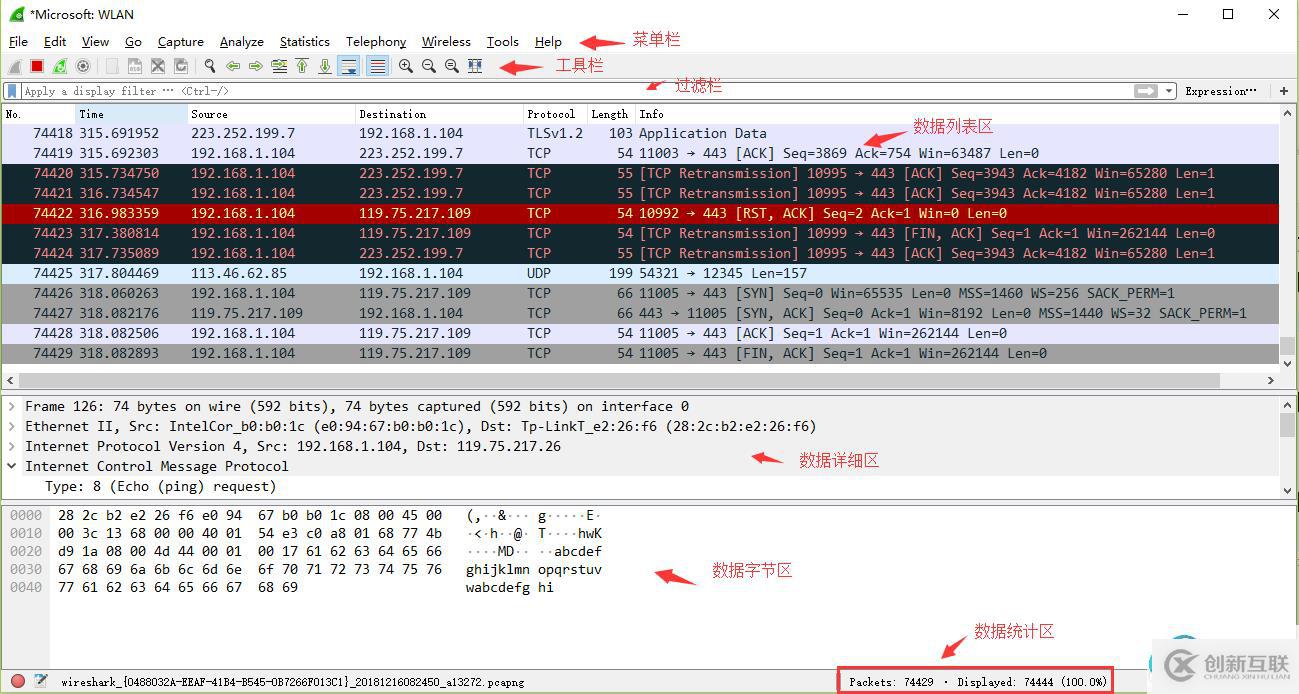Select packet 74418 TLSv1.2 Application Data
This screenshot has height=694, width=1299.
coord(640,133)
